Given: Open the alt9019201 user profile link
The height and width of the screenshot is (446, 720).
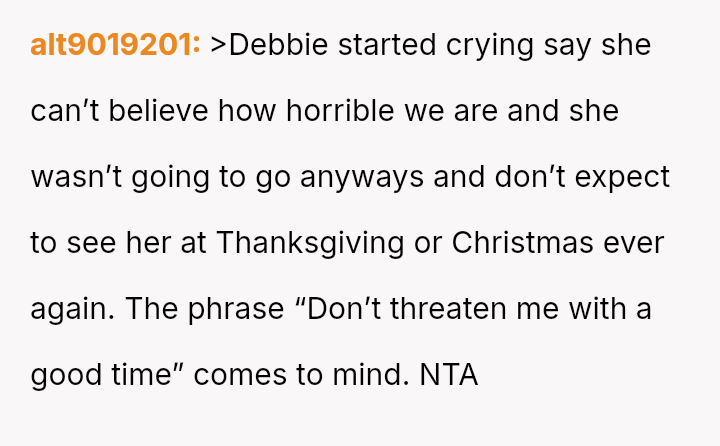Looking at the screenshot, I should point(116,45).
